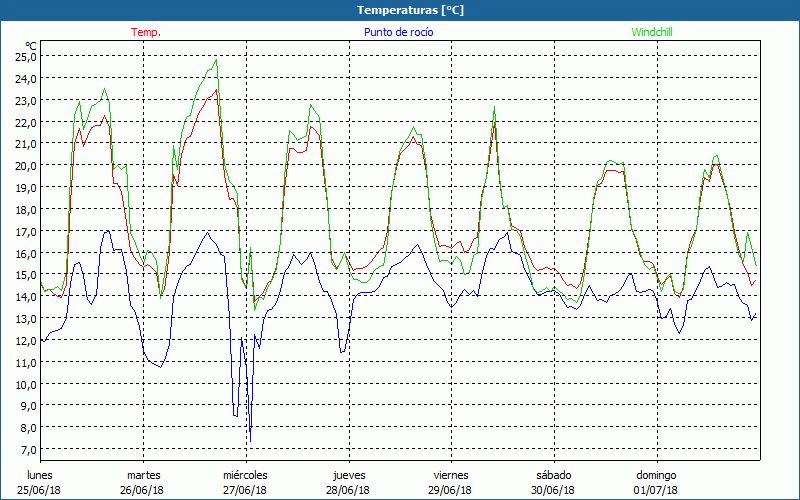800x500 pixels.
Task: Click the 14,0 y-axis value
Action: click(x=26, y=297)
